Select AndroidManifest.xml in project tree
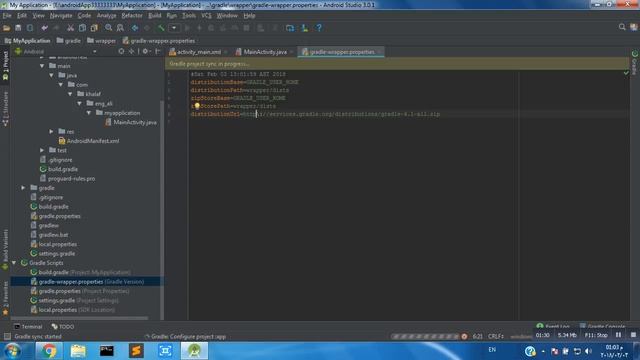Image resolution: width=640 pixels, height=360 pixels. point(89,141)
